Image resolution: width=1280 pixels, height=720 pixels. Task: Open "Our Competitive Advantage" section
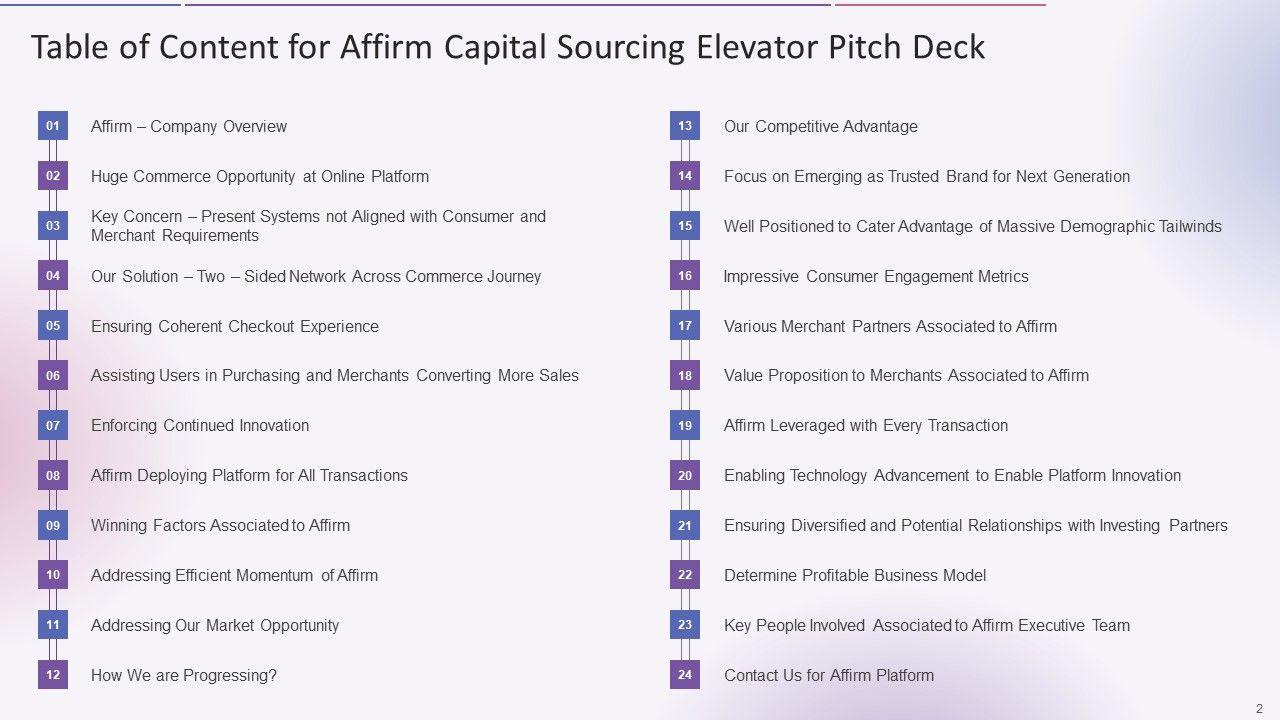tap(821, 126)
